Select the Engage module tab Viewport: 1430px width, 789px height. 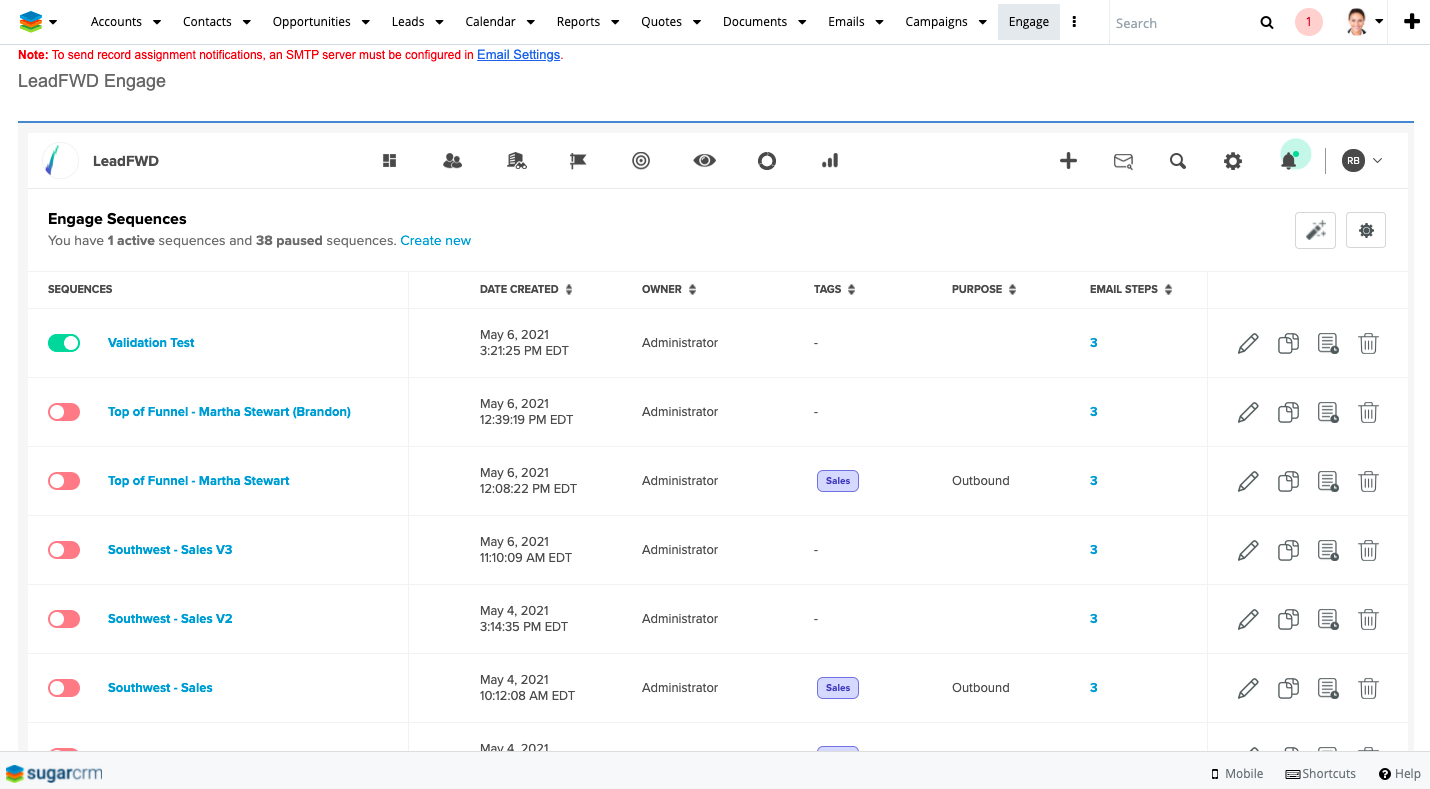click(1029, 22)
